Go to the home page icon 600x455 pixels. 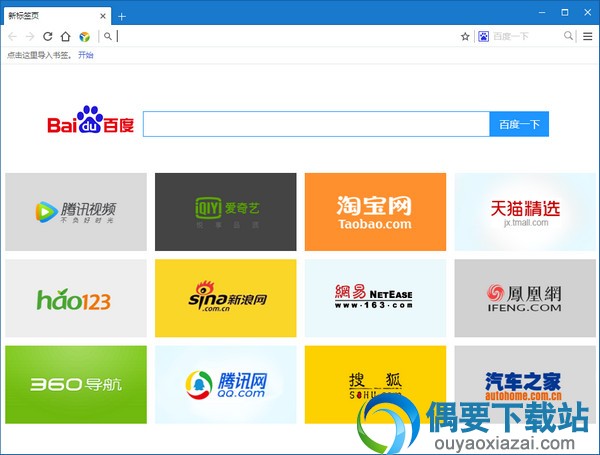[x=66, y=37]
